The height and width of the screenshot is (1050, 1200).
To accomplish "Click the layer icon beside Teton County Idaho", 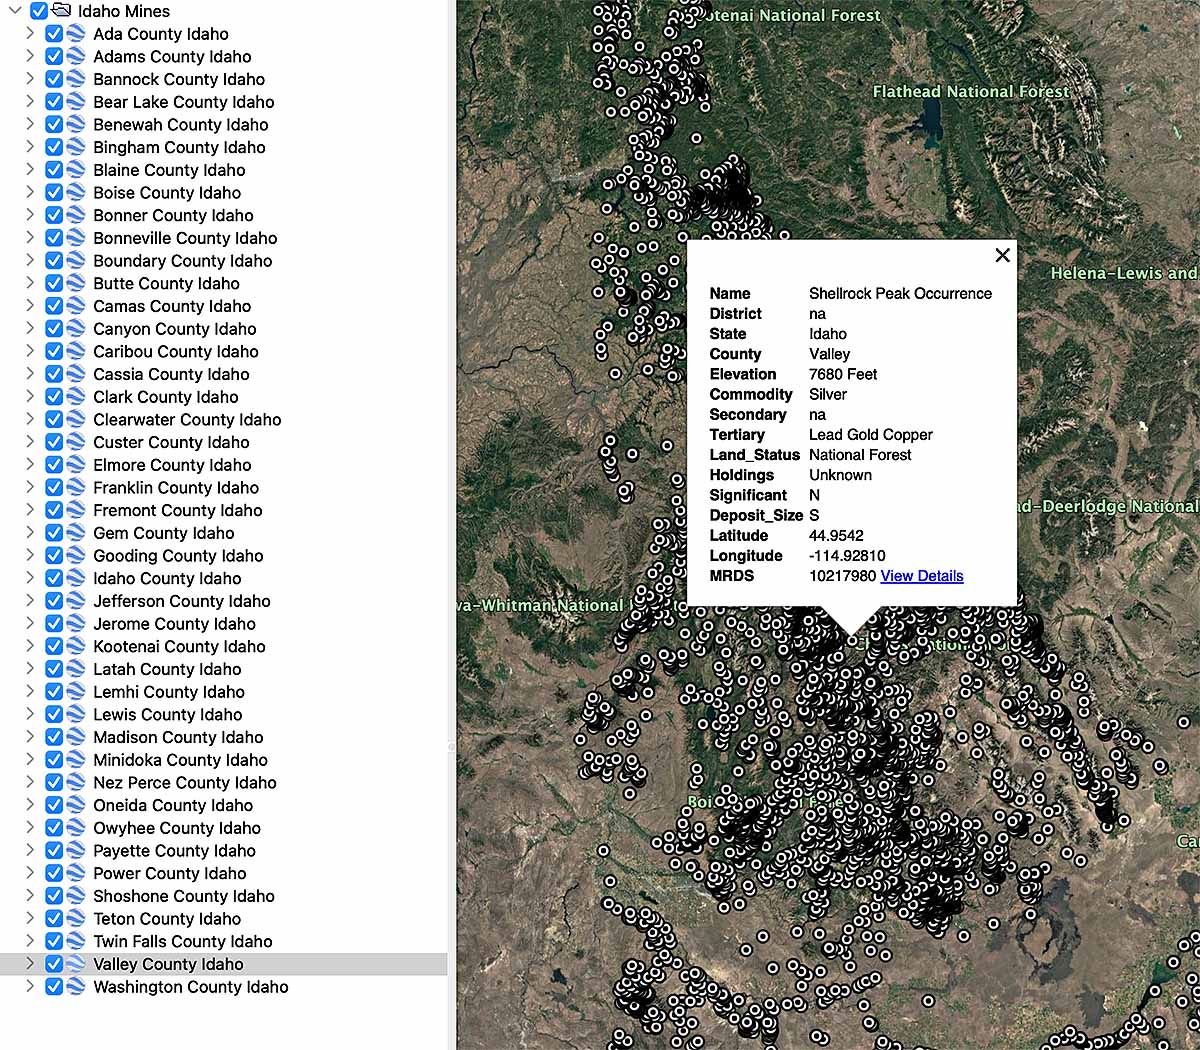I will (76, 918).
